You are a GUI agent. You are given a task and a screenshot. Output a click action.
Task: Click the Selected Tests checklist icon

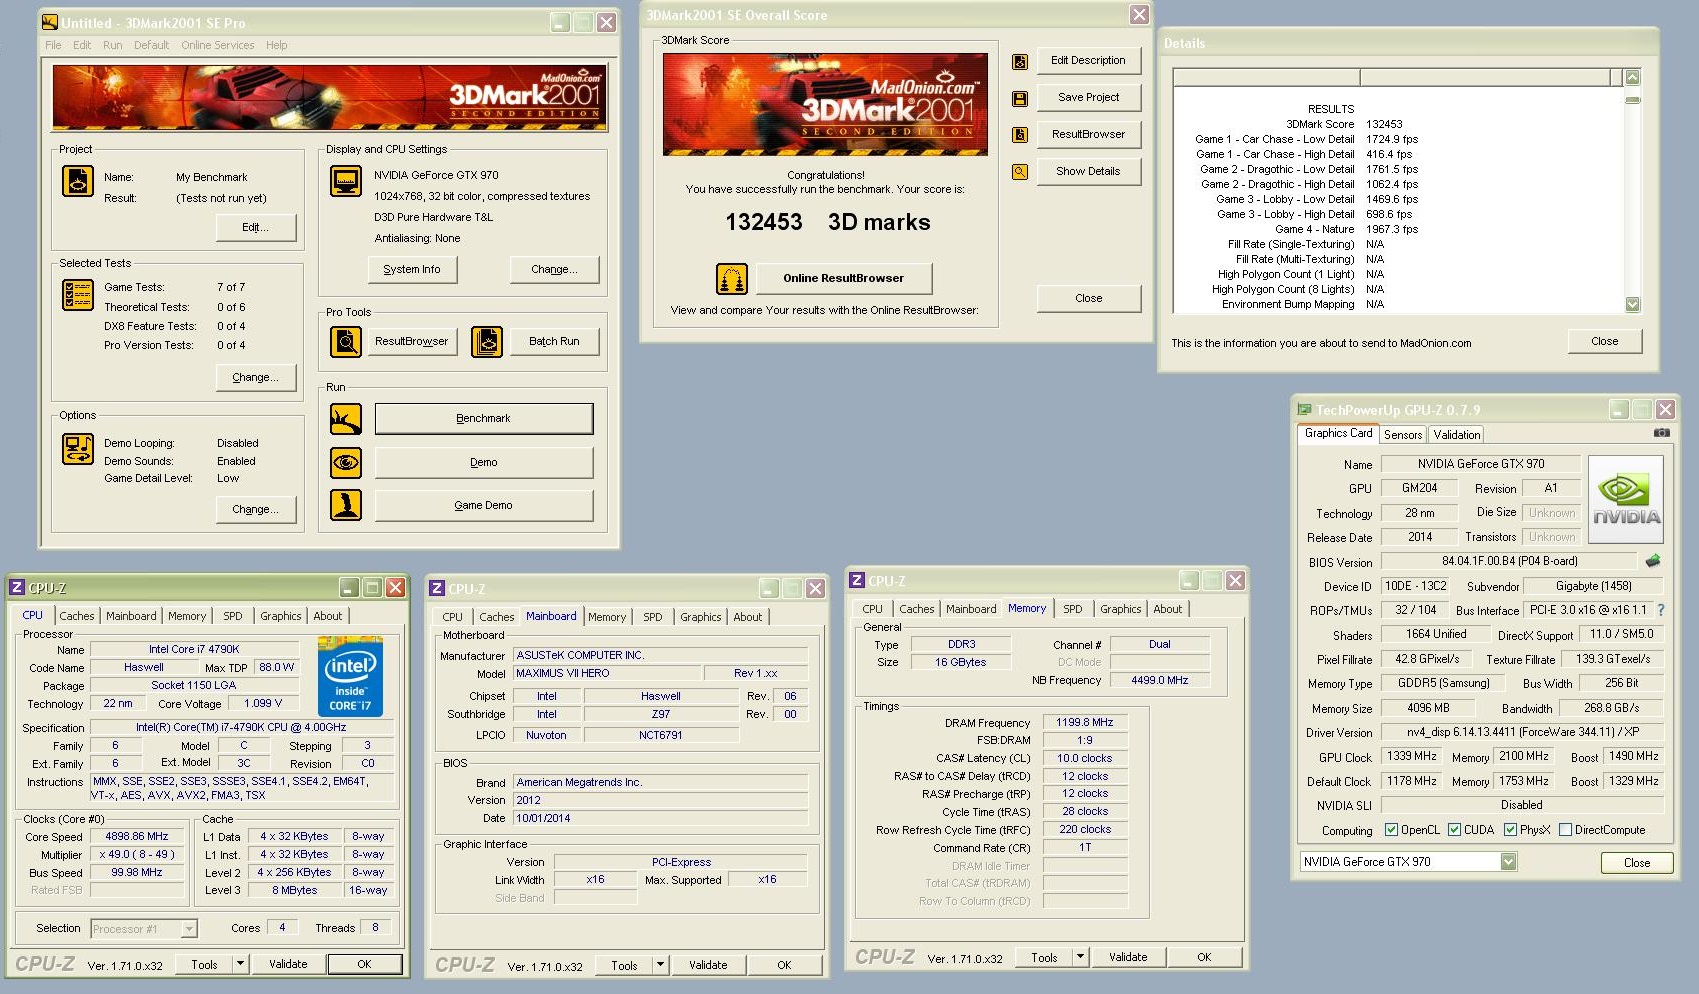coord(78,295)
